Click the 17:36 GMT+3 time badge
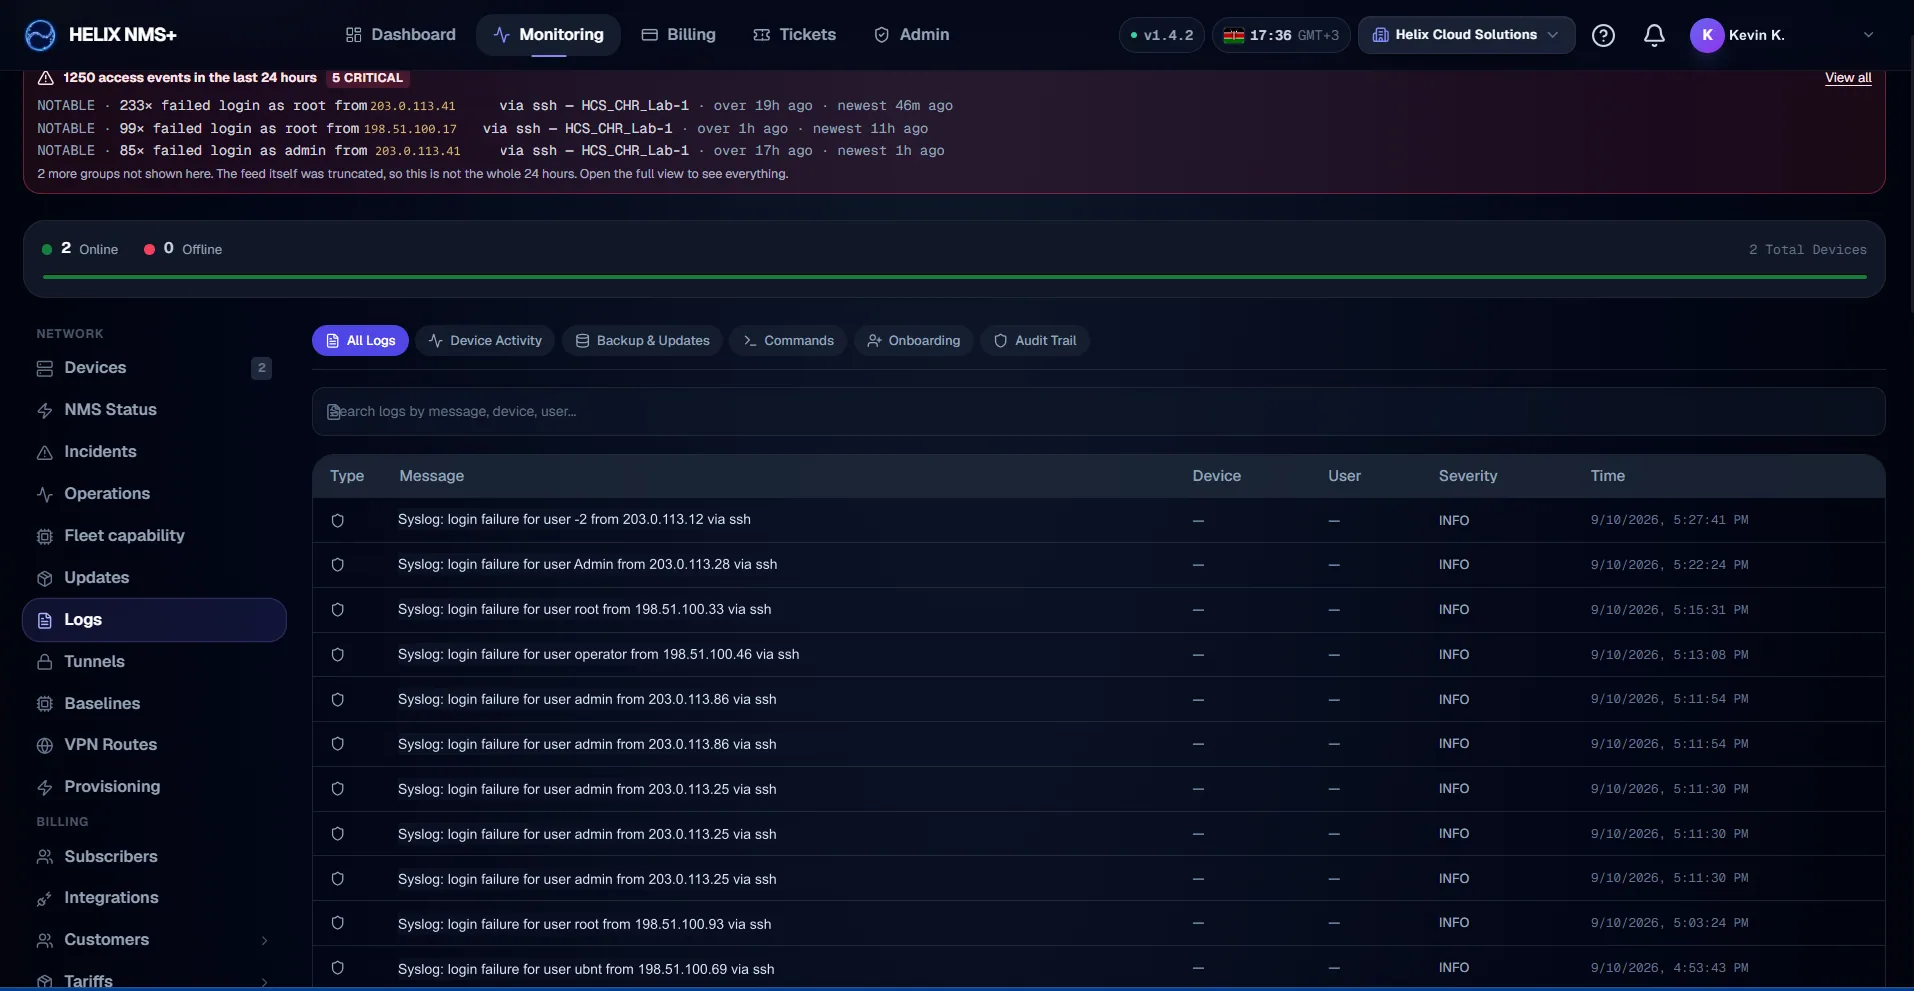The height and width of the screenshot is (991, 1914). [x=1282, y=35]
